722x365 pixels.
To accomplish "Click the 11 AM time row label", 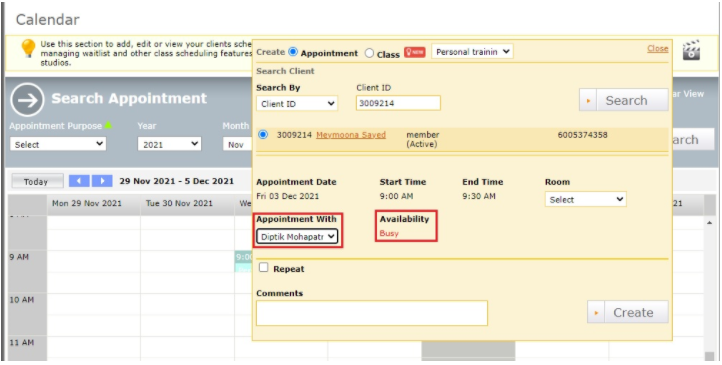I will (21, 342).
